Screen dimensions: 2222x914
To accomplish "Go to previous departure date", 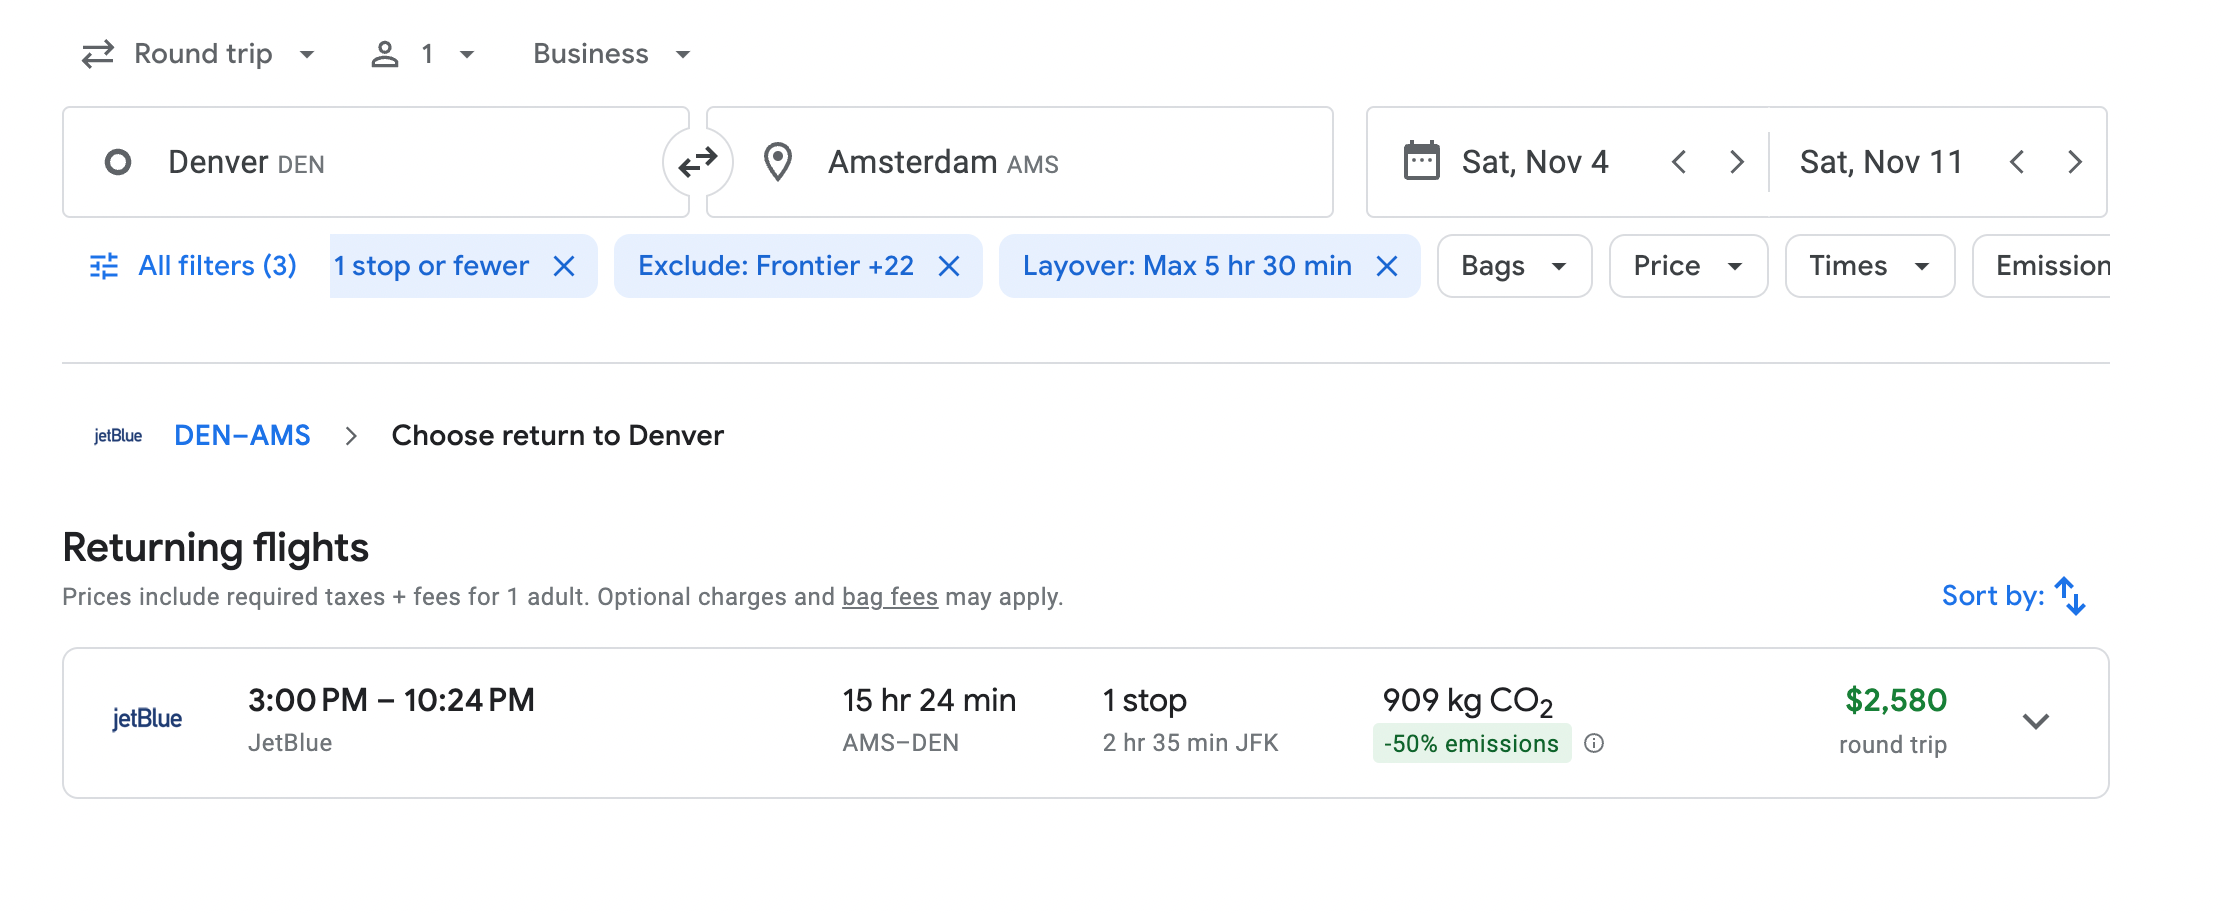I will pos(1679,162).
